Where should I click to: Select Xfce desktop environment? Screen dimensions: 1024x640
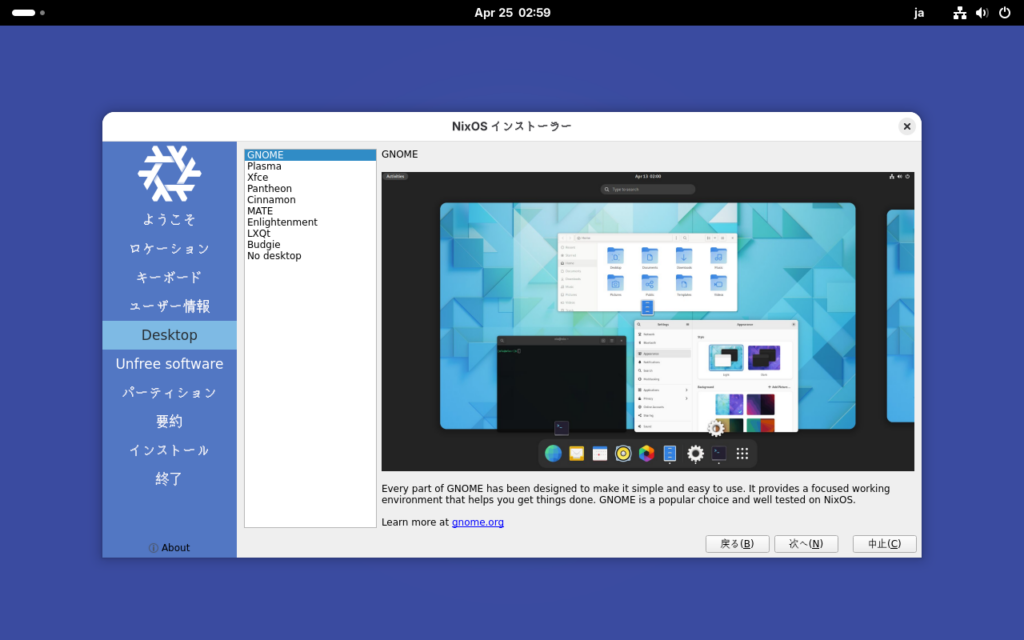[x=258, y=178]
